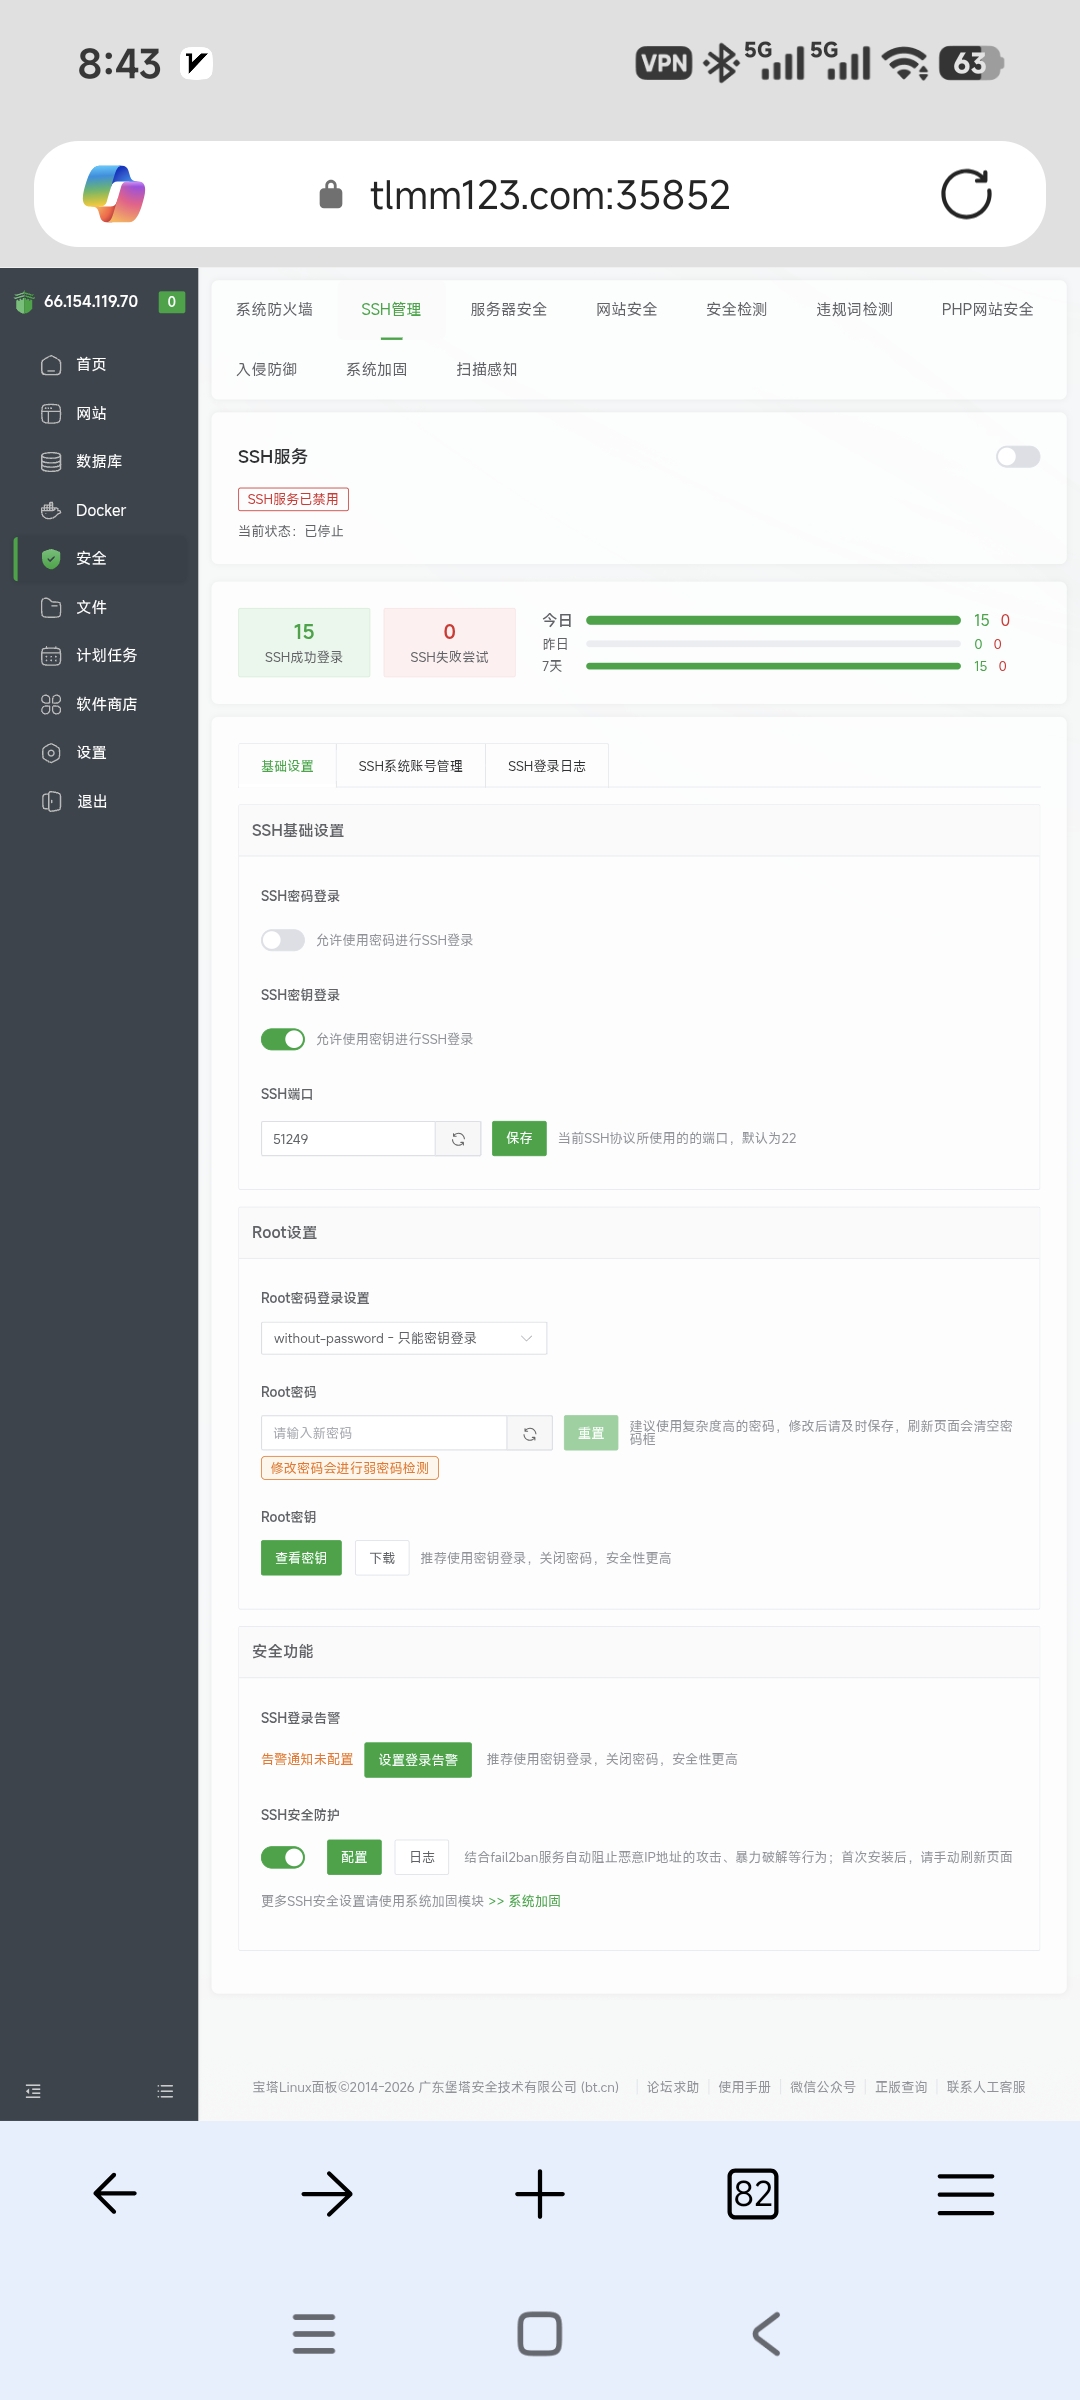This screenshot has width=1080, height=2400.
Task: Open the database icon in the sidebar
Action: (51, 461)
